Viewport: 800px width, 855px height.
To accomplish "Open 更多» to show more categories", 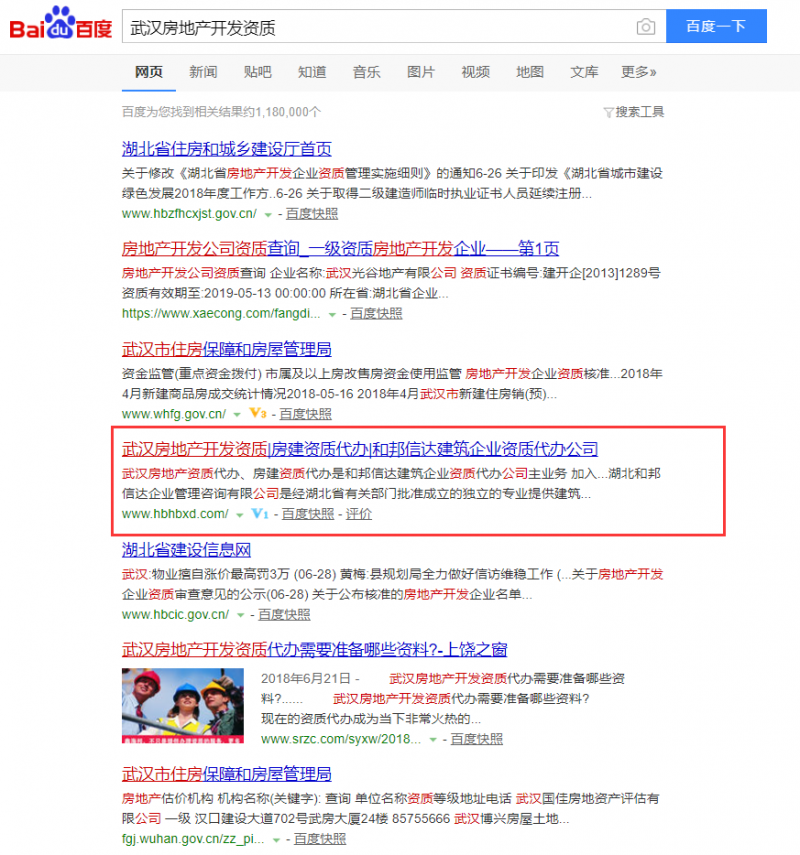I will pos(638,72).
